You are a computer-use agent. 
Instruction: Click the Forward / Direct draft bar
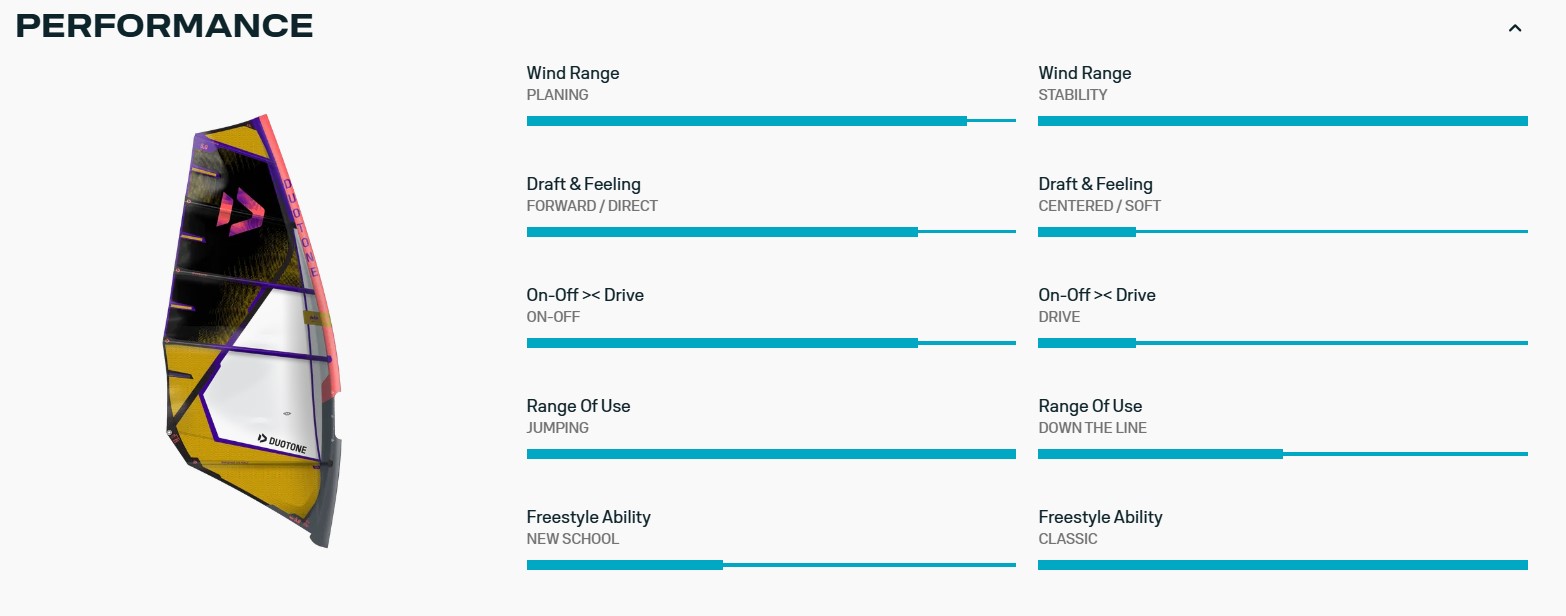pos(771,232)
